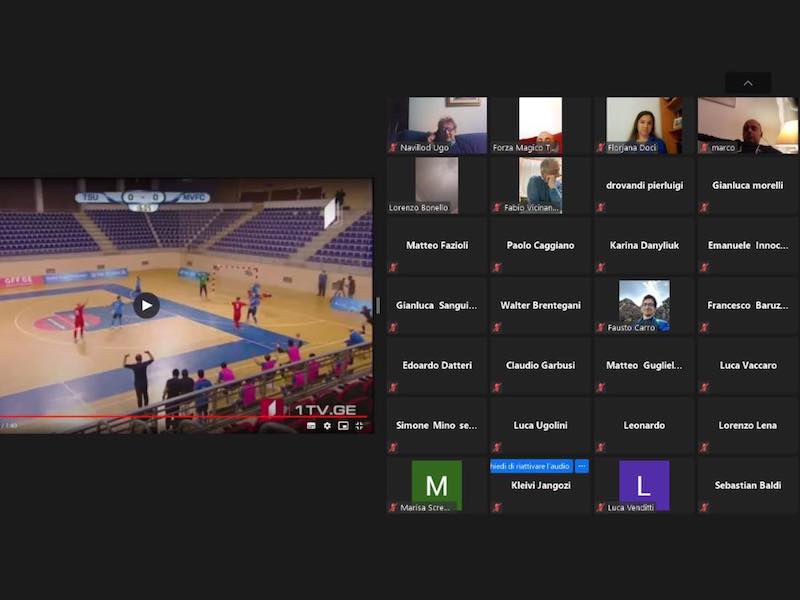Screen dimensions: 800x600
Task: Click muted mic icon on Lorenzo Lena
Action: (705, 447)
